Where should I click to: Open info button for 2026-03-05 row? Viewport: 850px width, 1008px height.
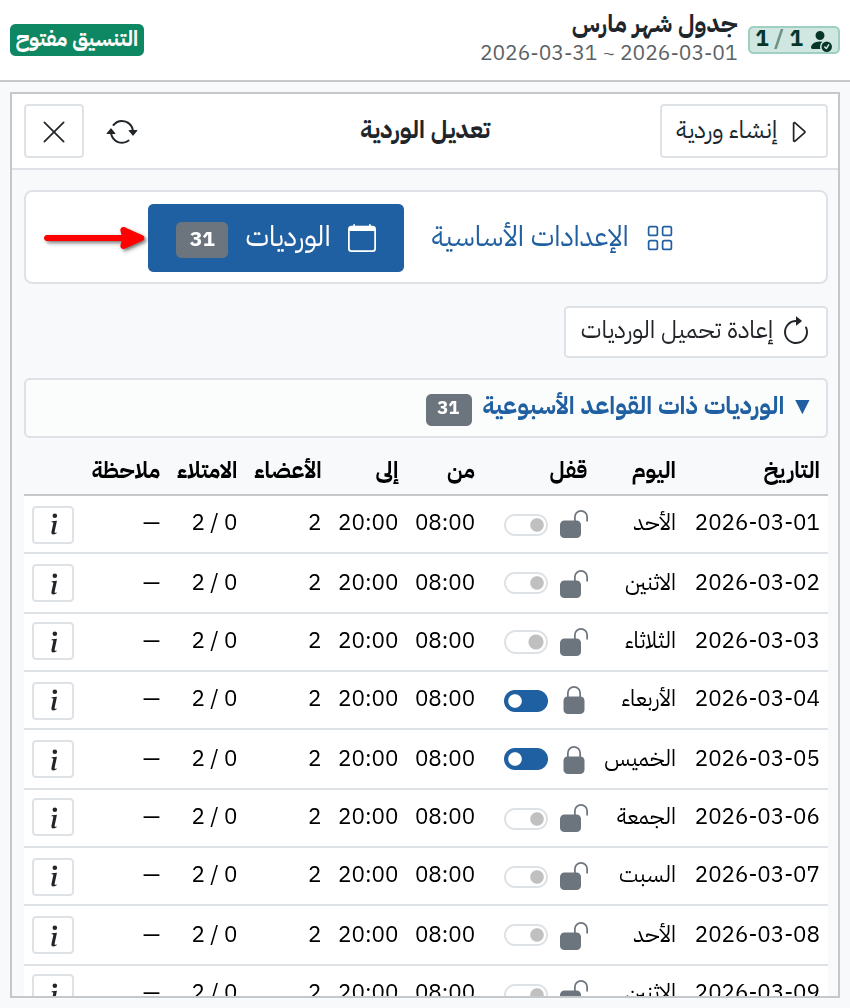pos(53,759)
